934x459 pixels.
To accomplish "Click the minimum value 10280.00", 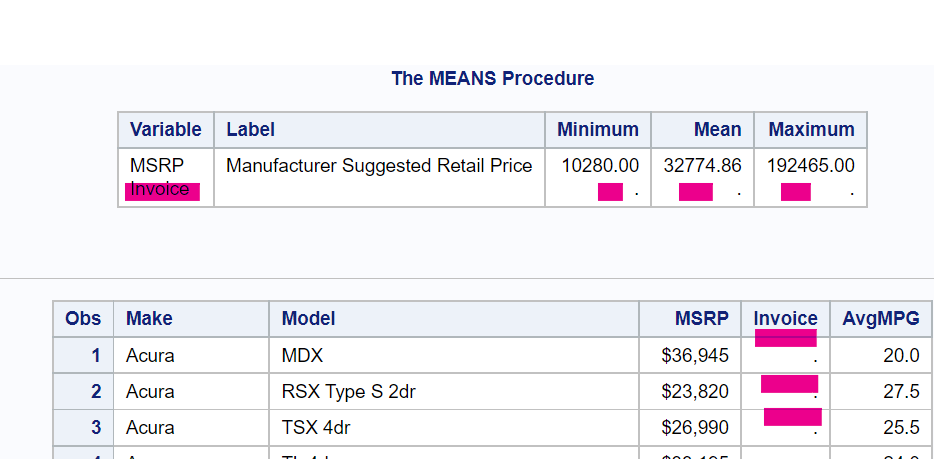I will click(600, 165).
